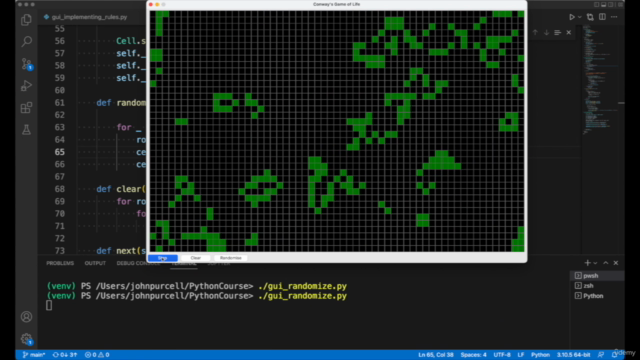Click 'def clear(' on line 68

pos(121,189)
